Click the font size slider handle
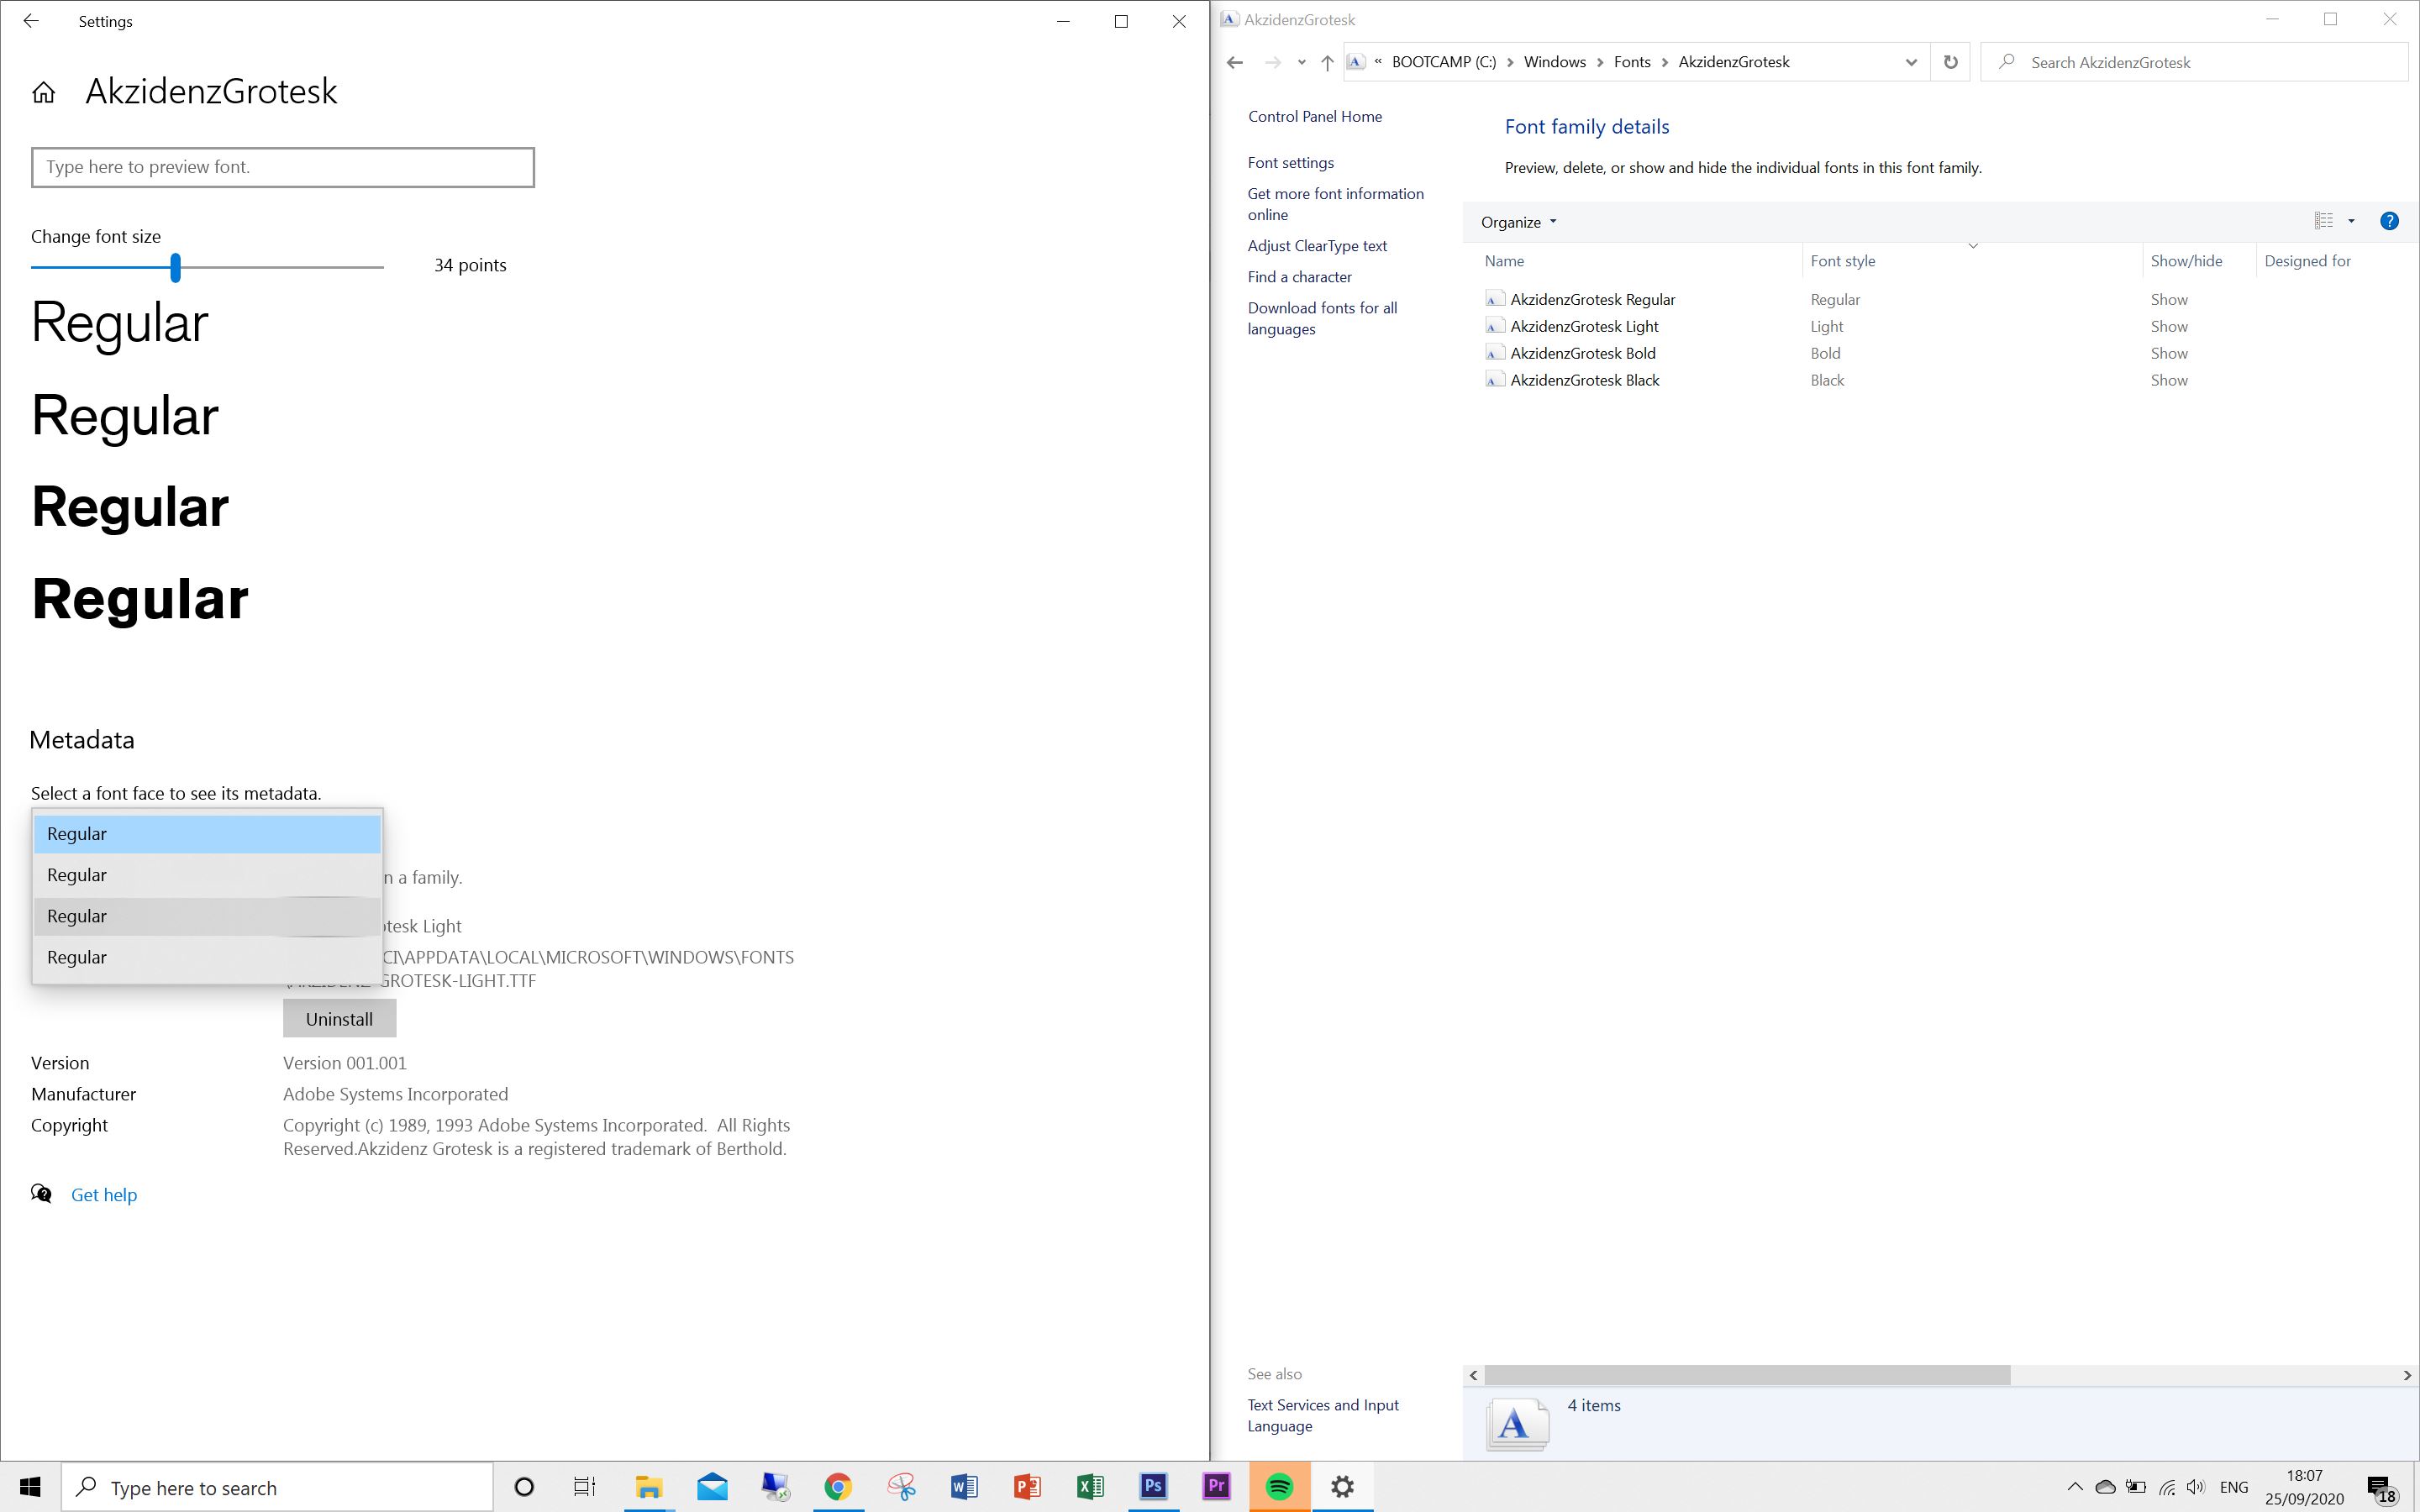 pyautogui.click(x=176, y=267)
